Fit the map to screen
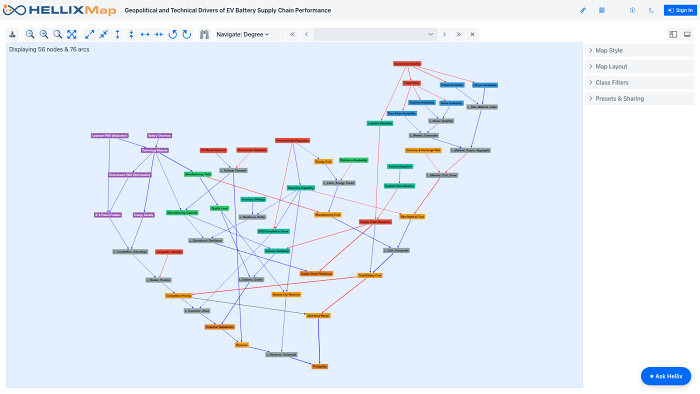 (71, 34)
